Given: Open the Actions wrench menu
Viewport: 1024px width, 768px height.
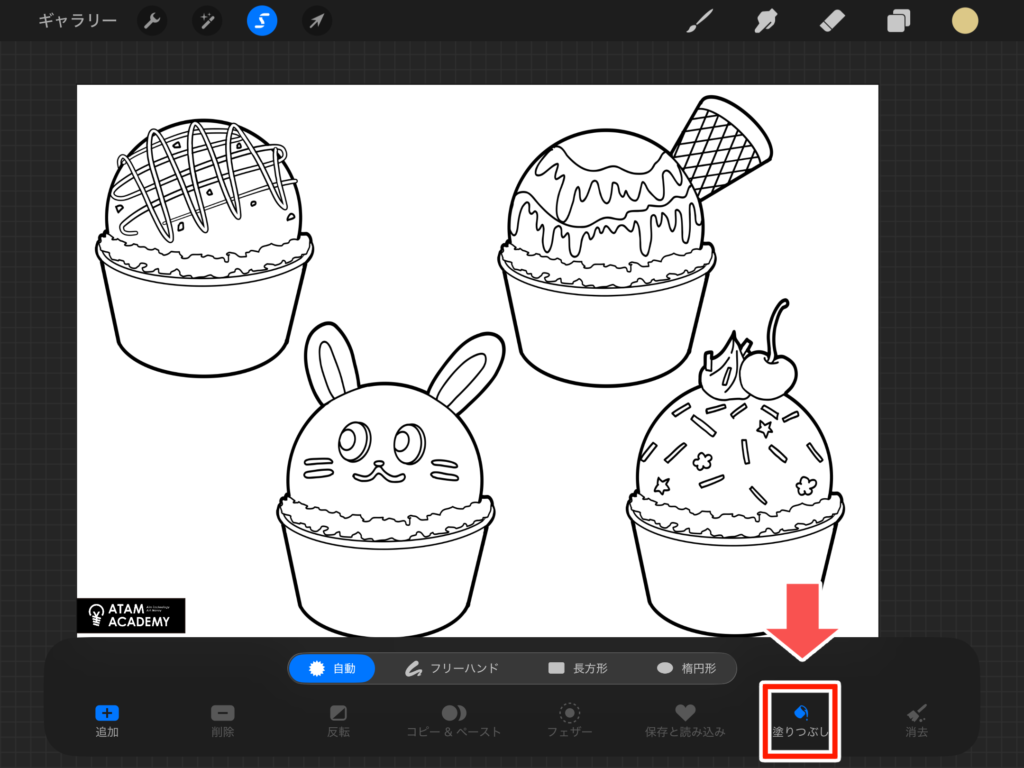Looking at the screenshot, I should (152, 21).
